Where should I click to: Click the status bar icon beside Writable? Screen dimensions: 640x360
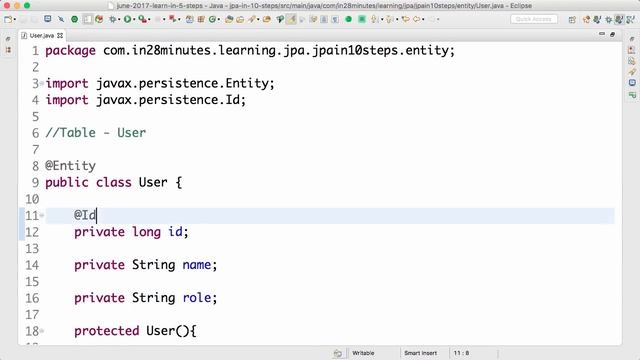click(x=338, y=353)
